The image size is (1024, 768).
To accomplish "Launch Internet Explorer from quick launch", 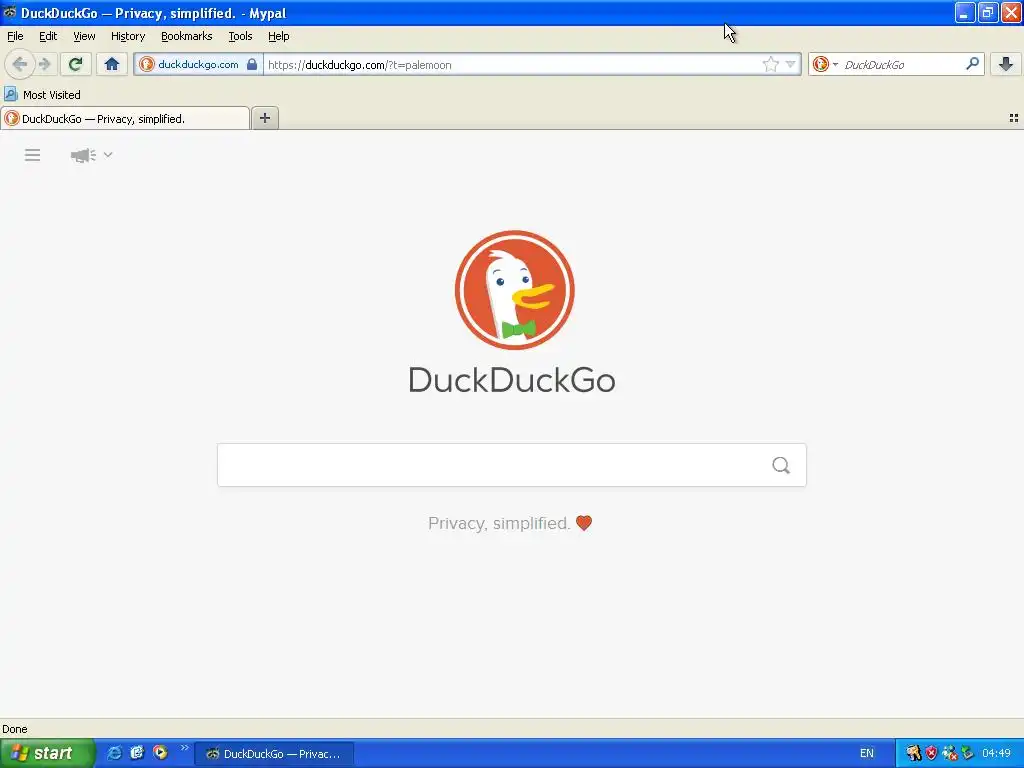I will click(x=114, y=753).
